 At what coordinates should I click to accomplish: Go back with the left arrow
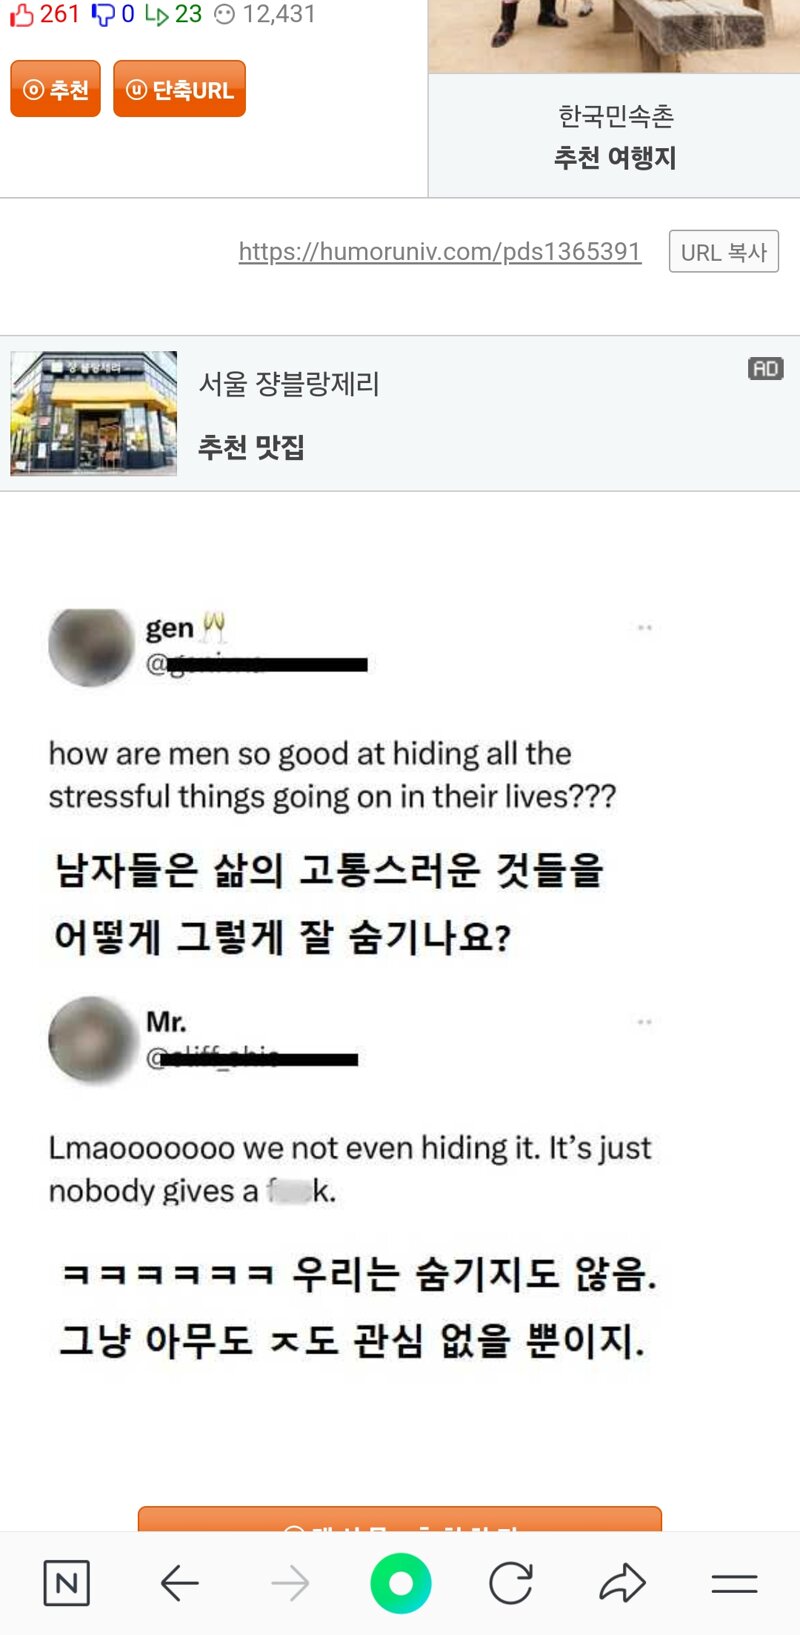[180, 1584]
